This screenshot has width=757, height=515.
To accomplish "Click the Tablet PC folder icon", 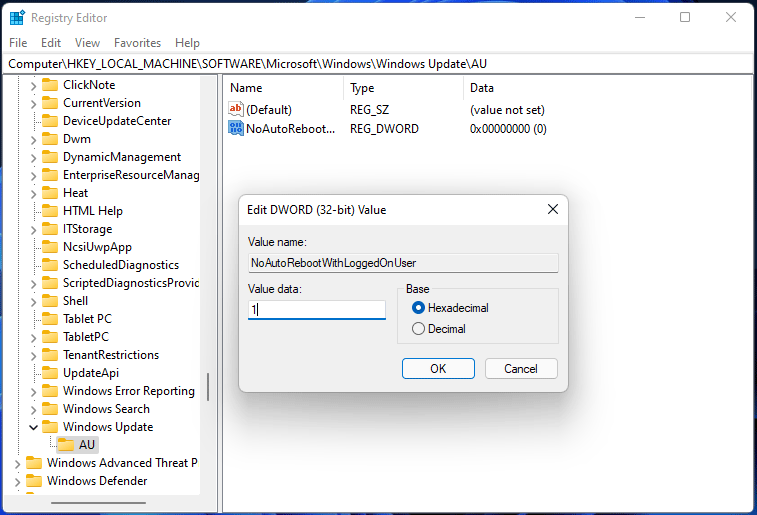I will 50,319.
